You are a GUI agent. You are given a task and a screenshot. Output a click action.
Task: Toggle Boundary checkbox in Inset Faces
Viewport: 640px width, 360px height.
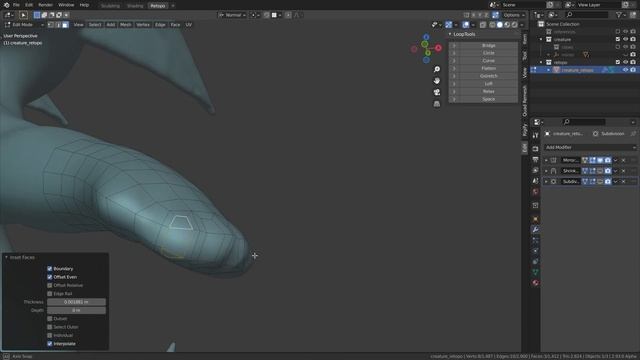click(x=50, y=269)
